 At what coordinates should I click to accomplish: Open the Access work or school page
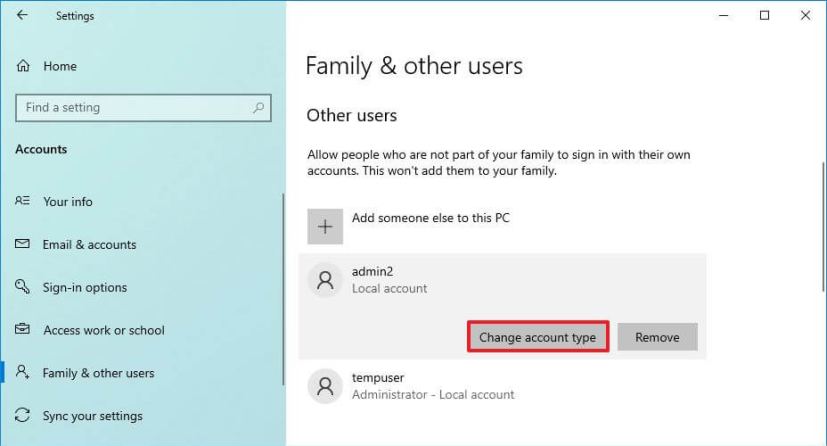pos(104,330)
